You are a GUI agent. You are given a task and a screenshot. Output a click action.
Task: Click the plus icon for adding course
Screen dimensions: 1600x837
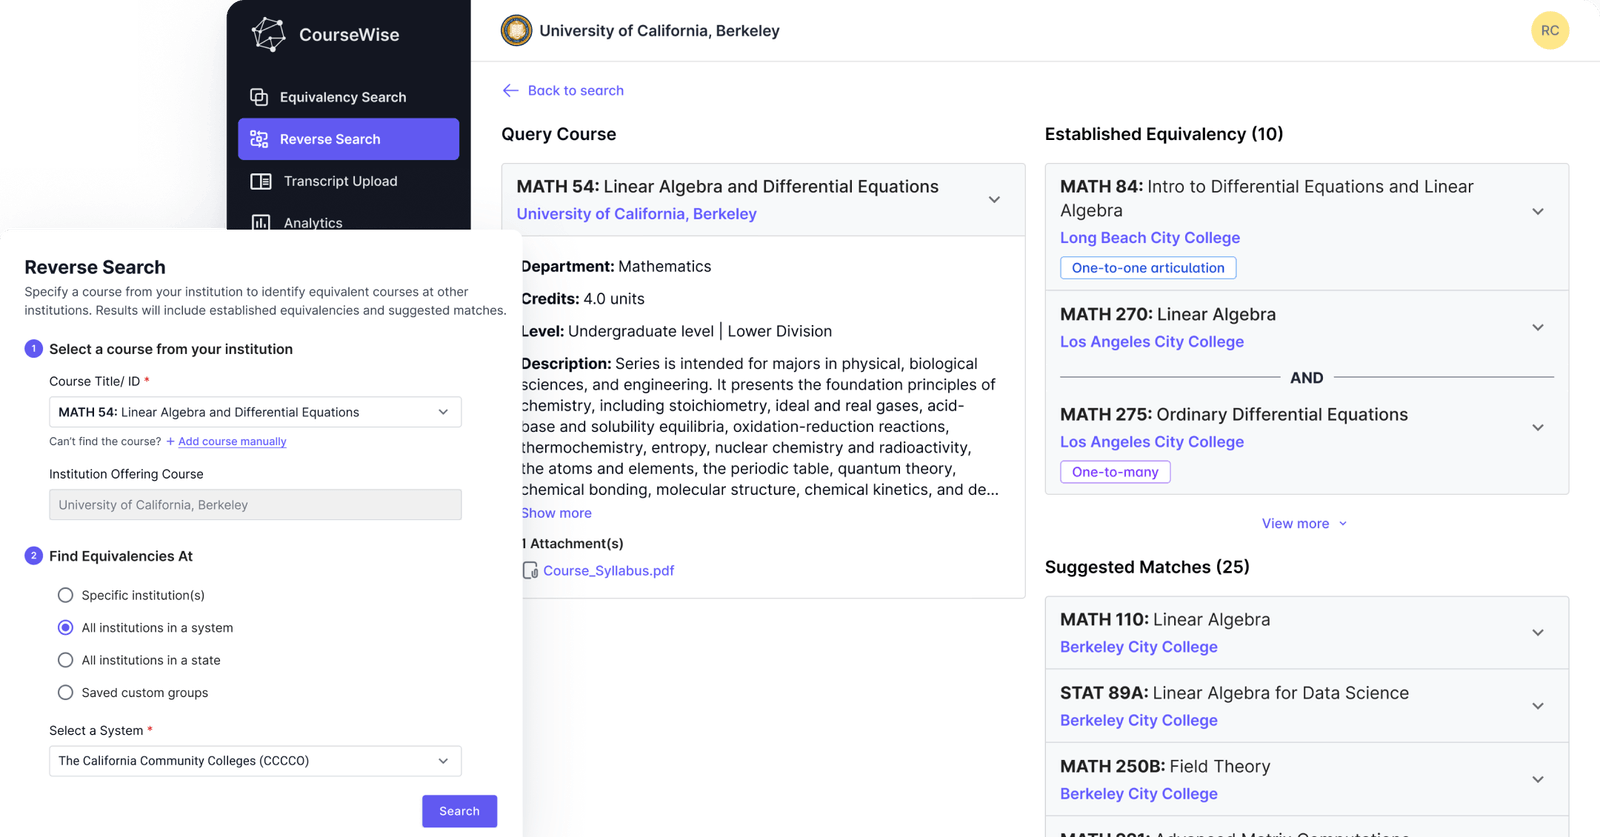(x=170, y=441)
